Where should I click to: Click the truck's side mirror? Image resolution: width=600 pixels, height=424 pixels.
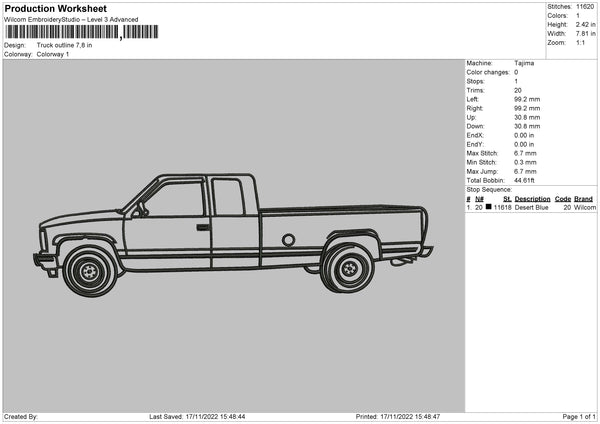(x=141, y=210)
